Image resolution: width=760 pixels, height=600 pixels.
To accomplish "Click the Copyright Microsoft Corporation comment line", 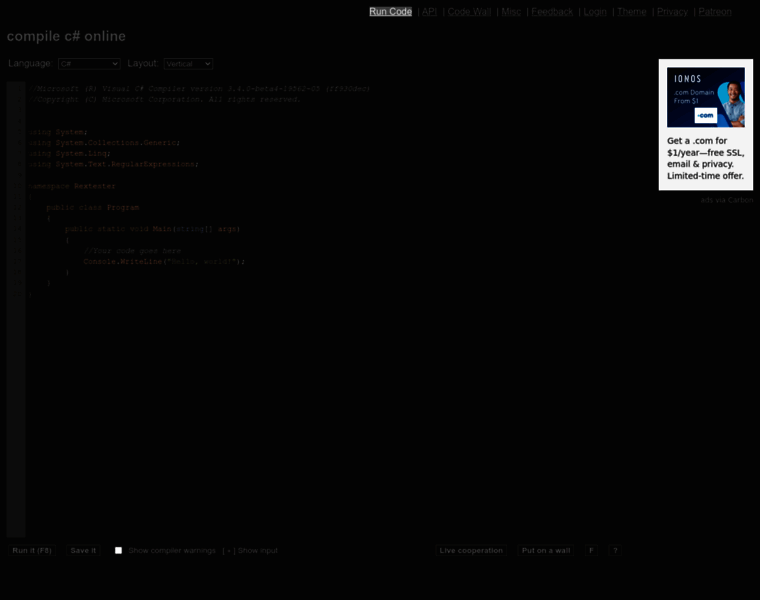I will 164,100.
